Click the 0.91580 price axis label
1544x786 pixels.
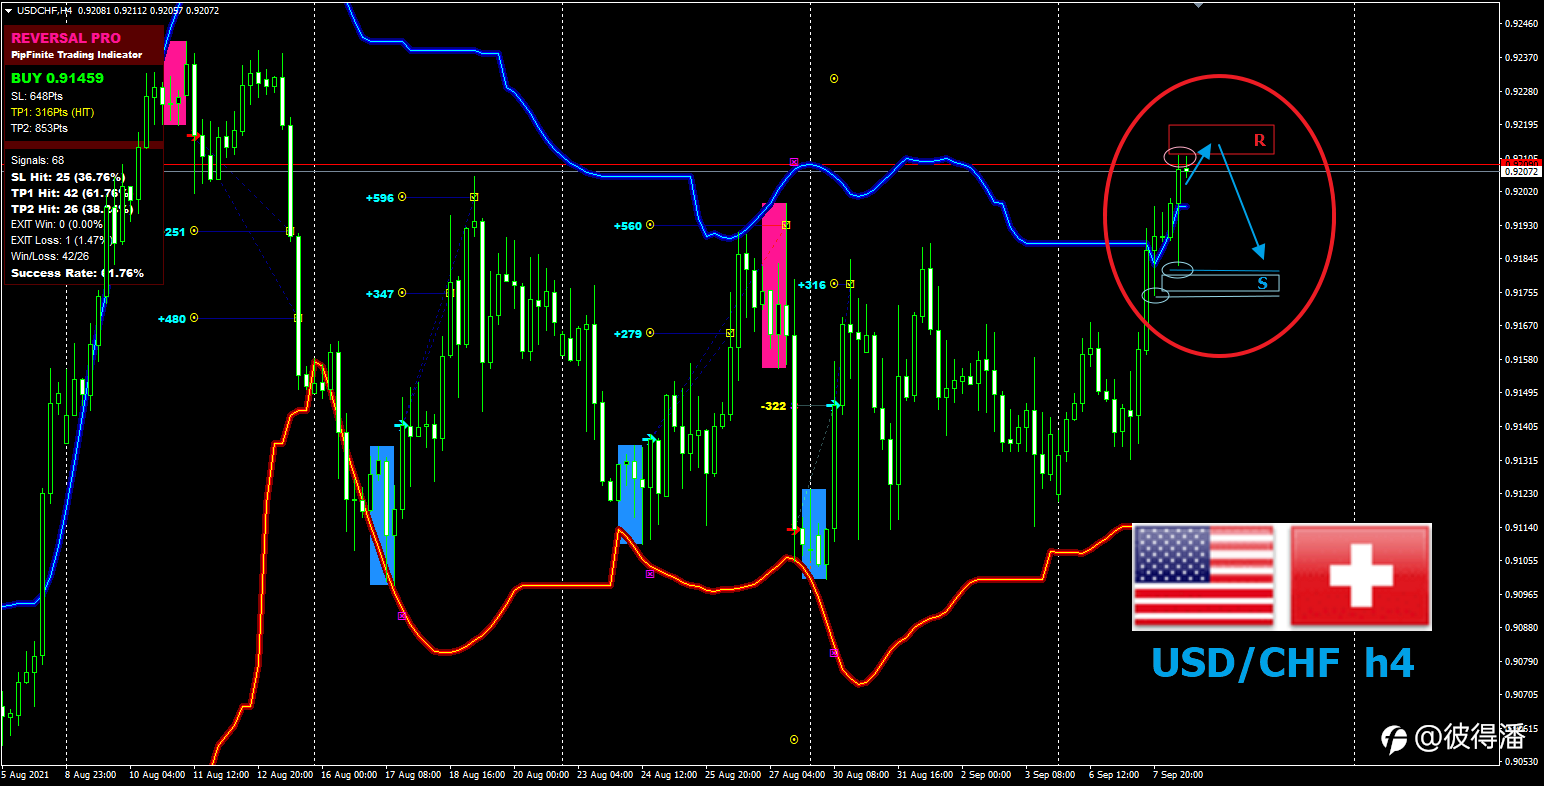(1520, 359)
